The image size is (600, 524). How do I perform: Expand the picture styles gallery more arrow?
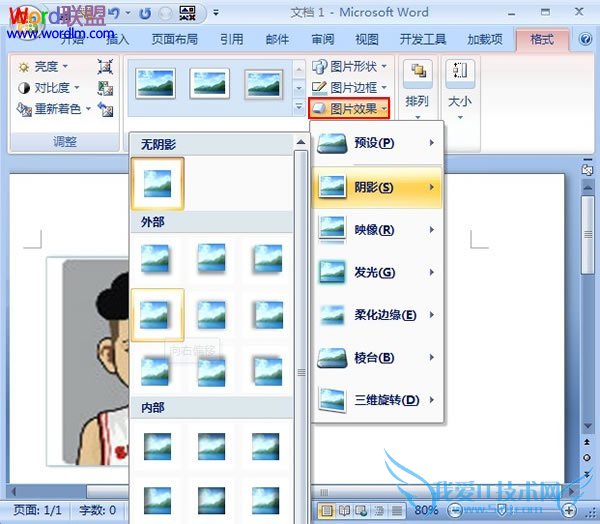coord(299,108)
